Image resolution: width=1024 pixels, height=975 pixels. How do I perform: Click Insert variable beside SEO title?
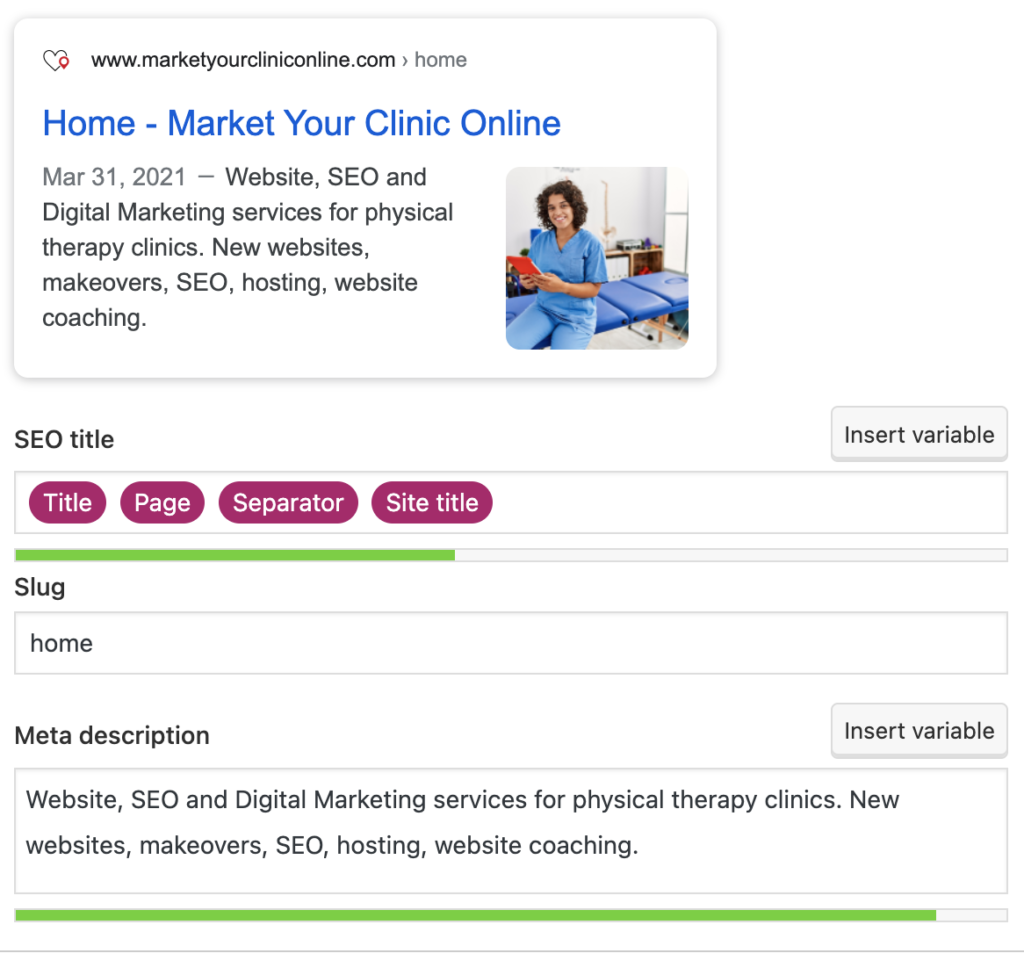click(x=919, y=434)
